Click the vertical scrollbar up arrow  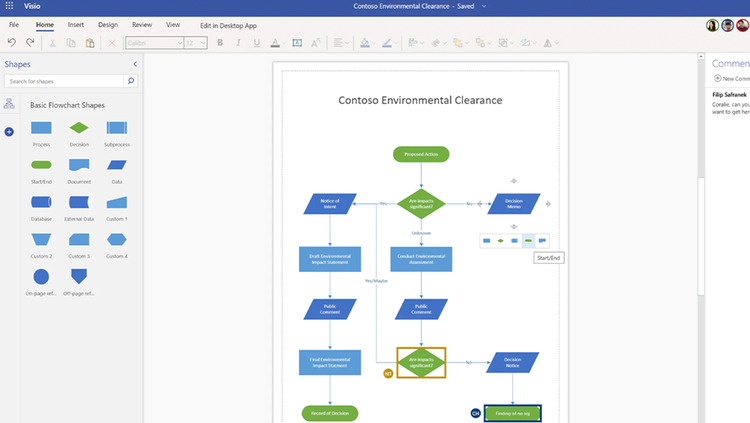(x=701, y=56)
